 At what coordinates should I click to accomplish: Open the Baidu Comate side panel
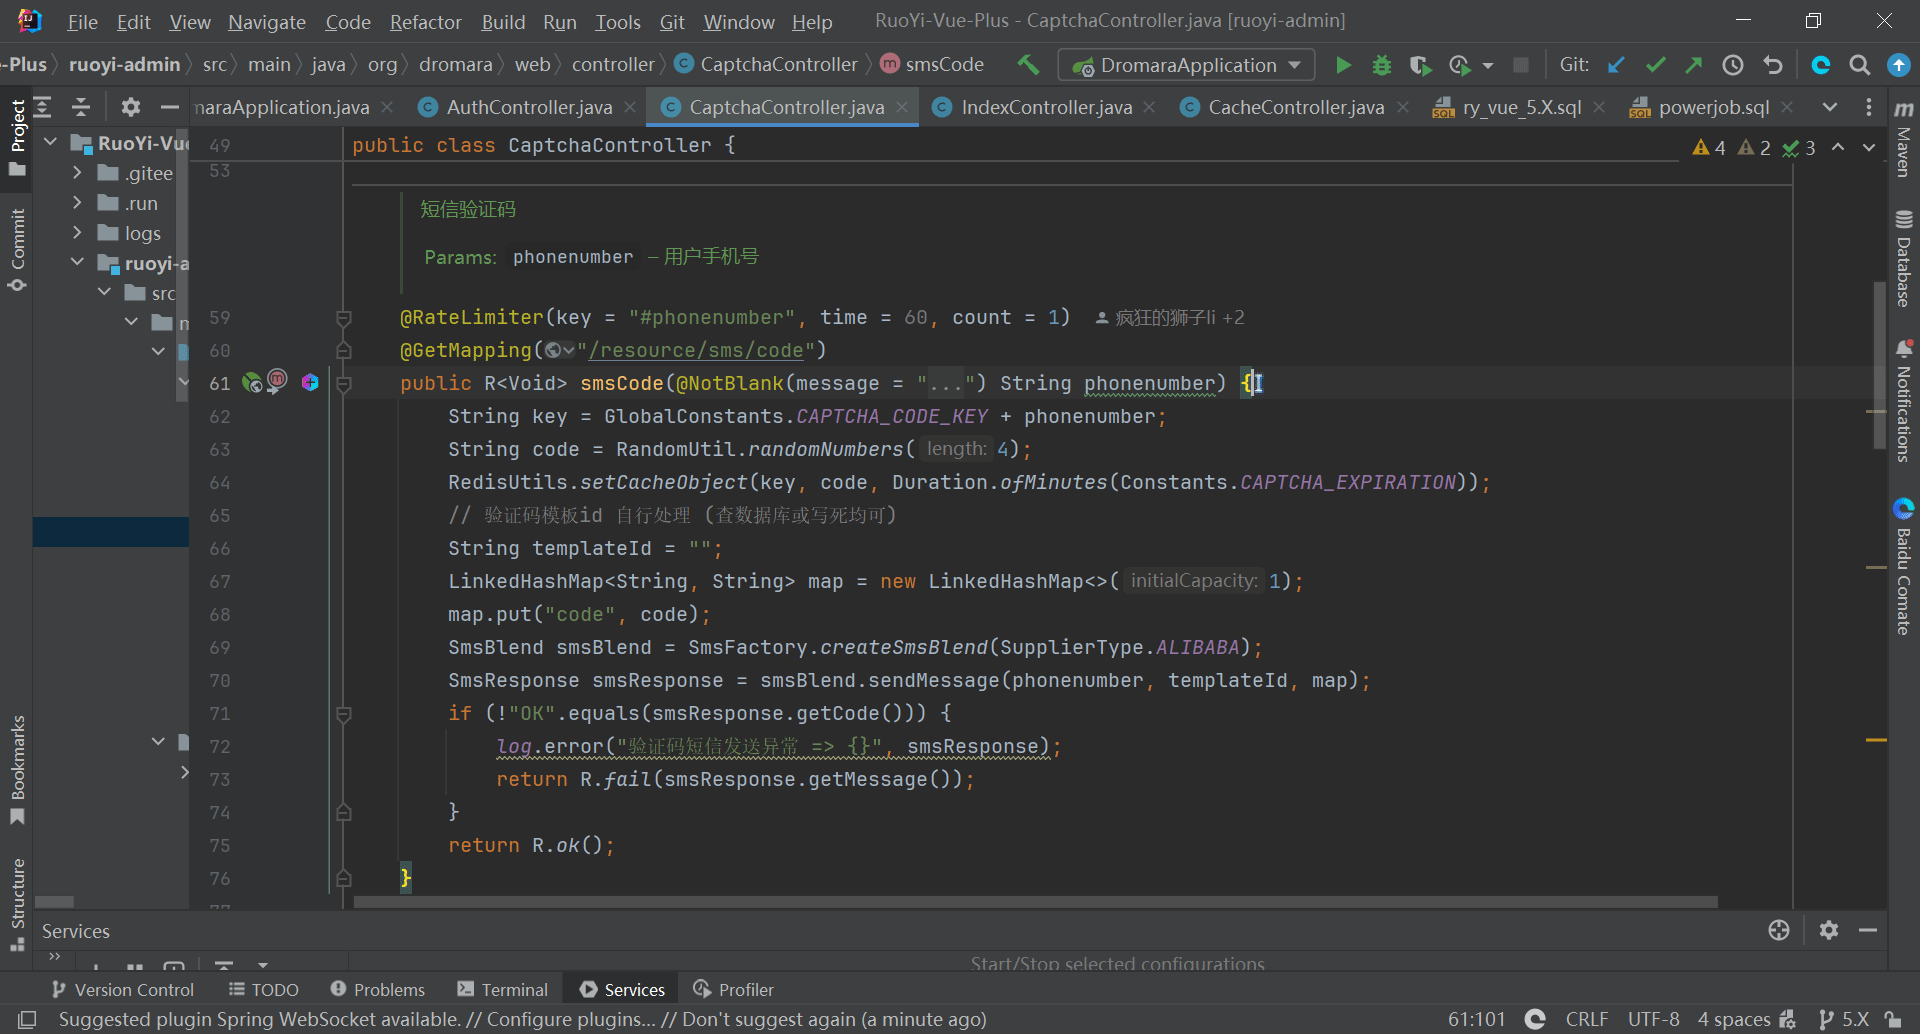click(1904, 567)
